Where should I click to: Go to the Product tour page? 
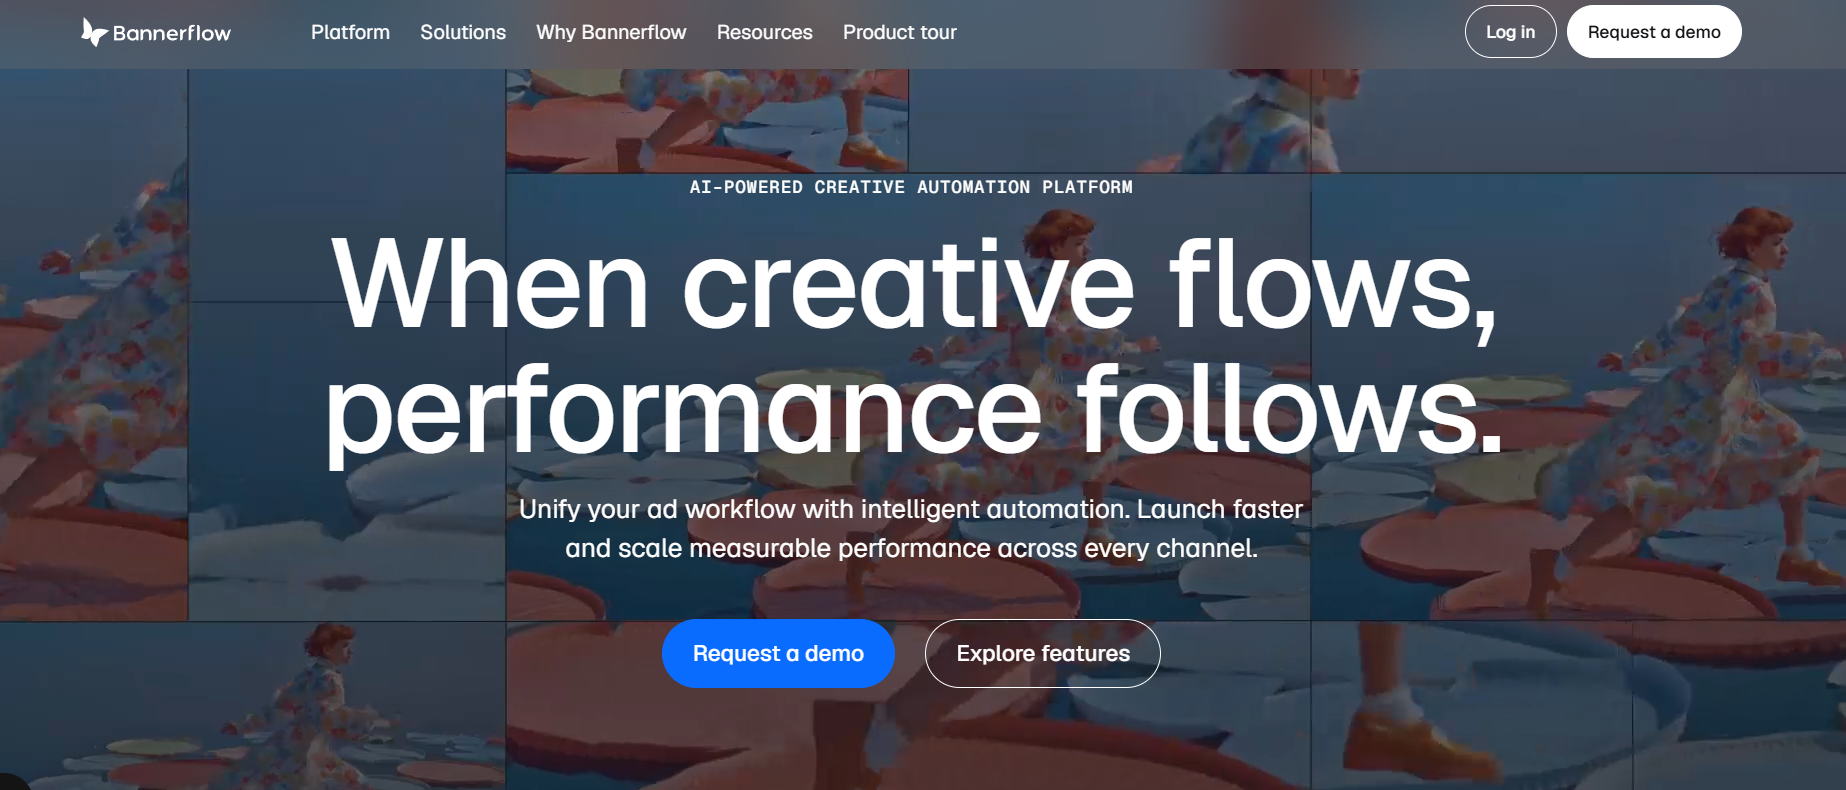tap(900, 32)
